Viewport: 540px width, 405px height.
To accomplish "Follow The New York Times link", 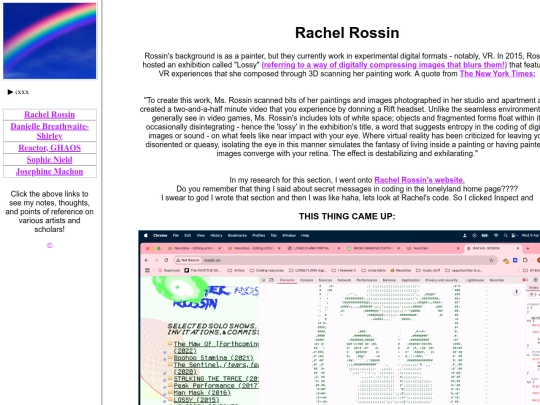I will 497,74.
